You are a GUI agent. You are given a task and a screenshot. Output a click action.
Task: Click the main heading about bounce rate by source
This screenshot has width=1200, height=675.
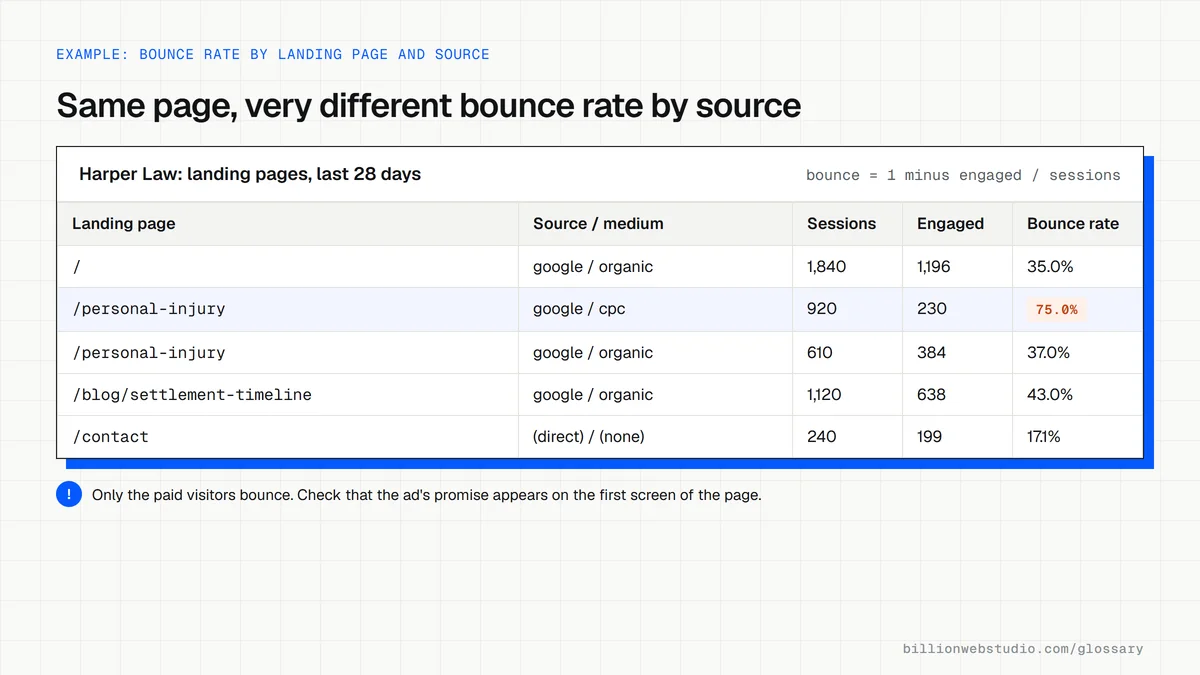(429, 106)
